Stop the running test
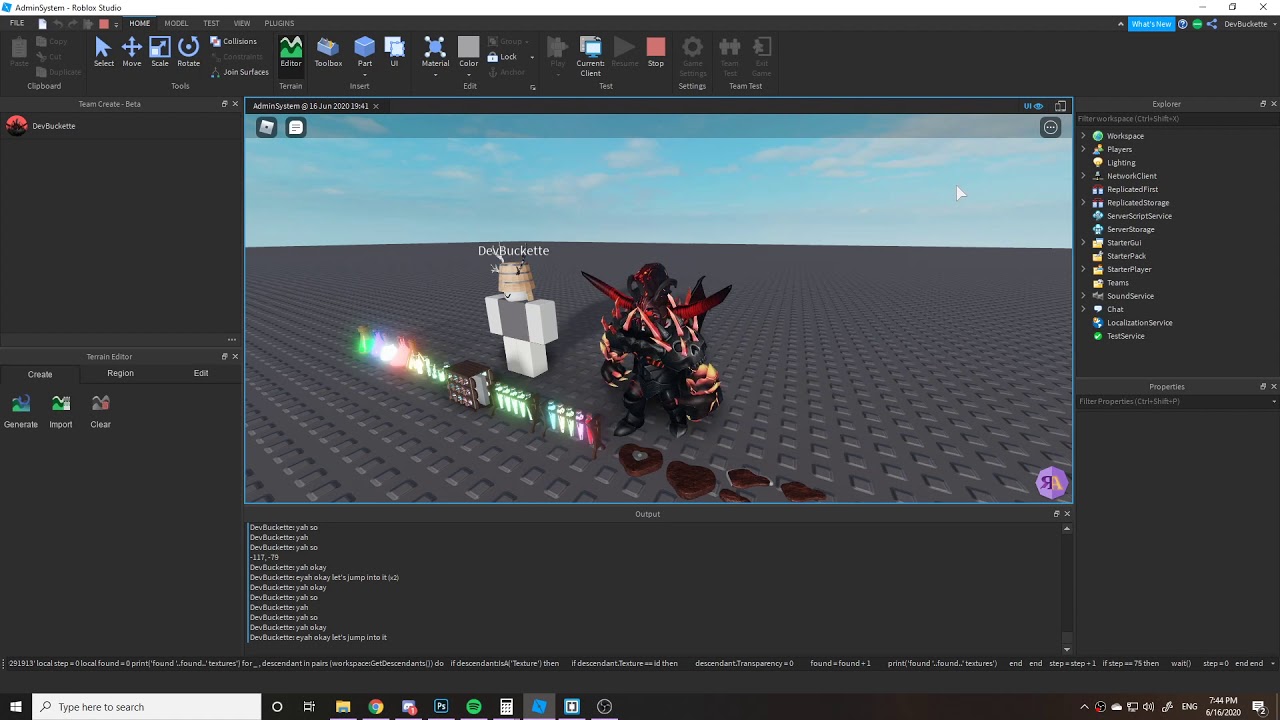This screenshot has height=720, width=1280. [x=656, y=52]
